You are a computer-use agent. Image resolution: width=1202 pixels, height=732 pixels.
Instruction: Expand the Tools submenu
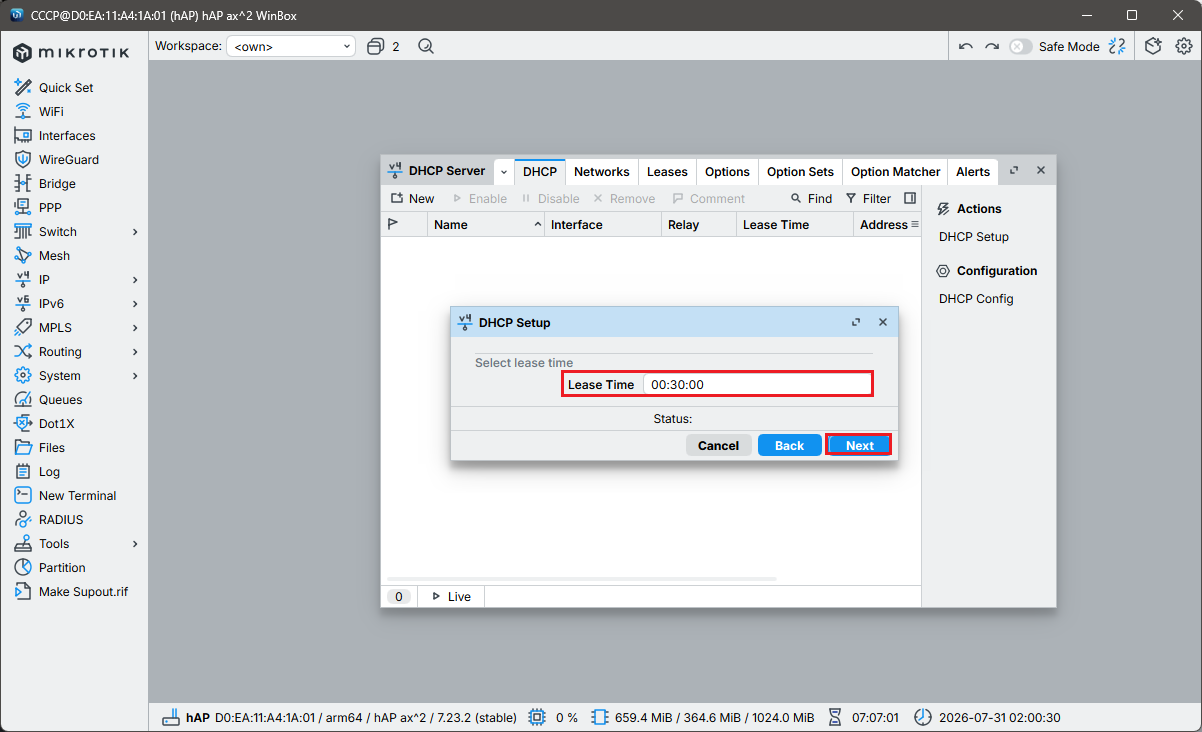pos(135,543)
